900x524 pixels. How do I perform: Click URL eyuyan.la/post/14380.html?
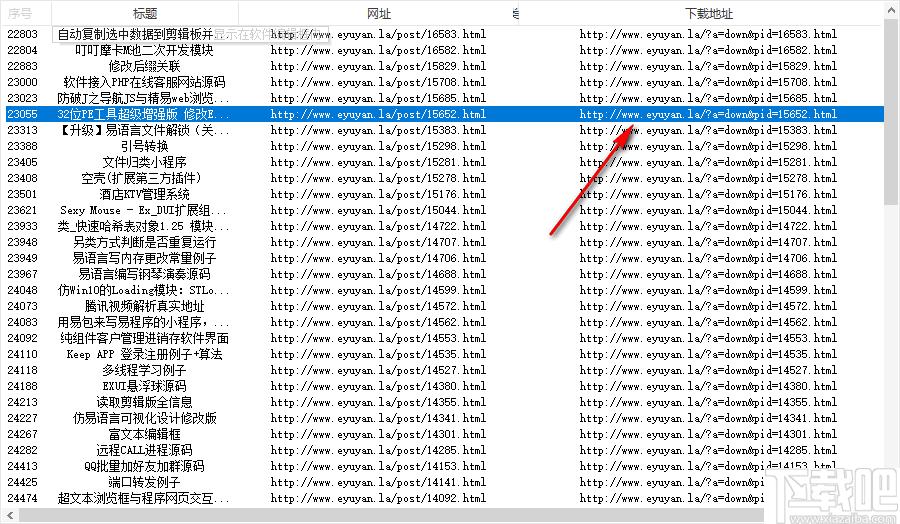pyautogui.click(x=378, y=386)
